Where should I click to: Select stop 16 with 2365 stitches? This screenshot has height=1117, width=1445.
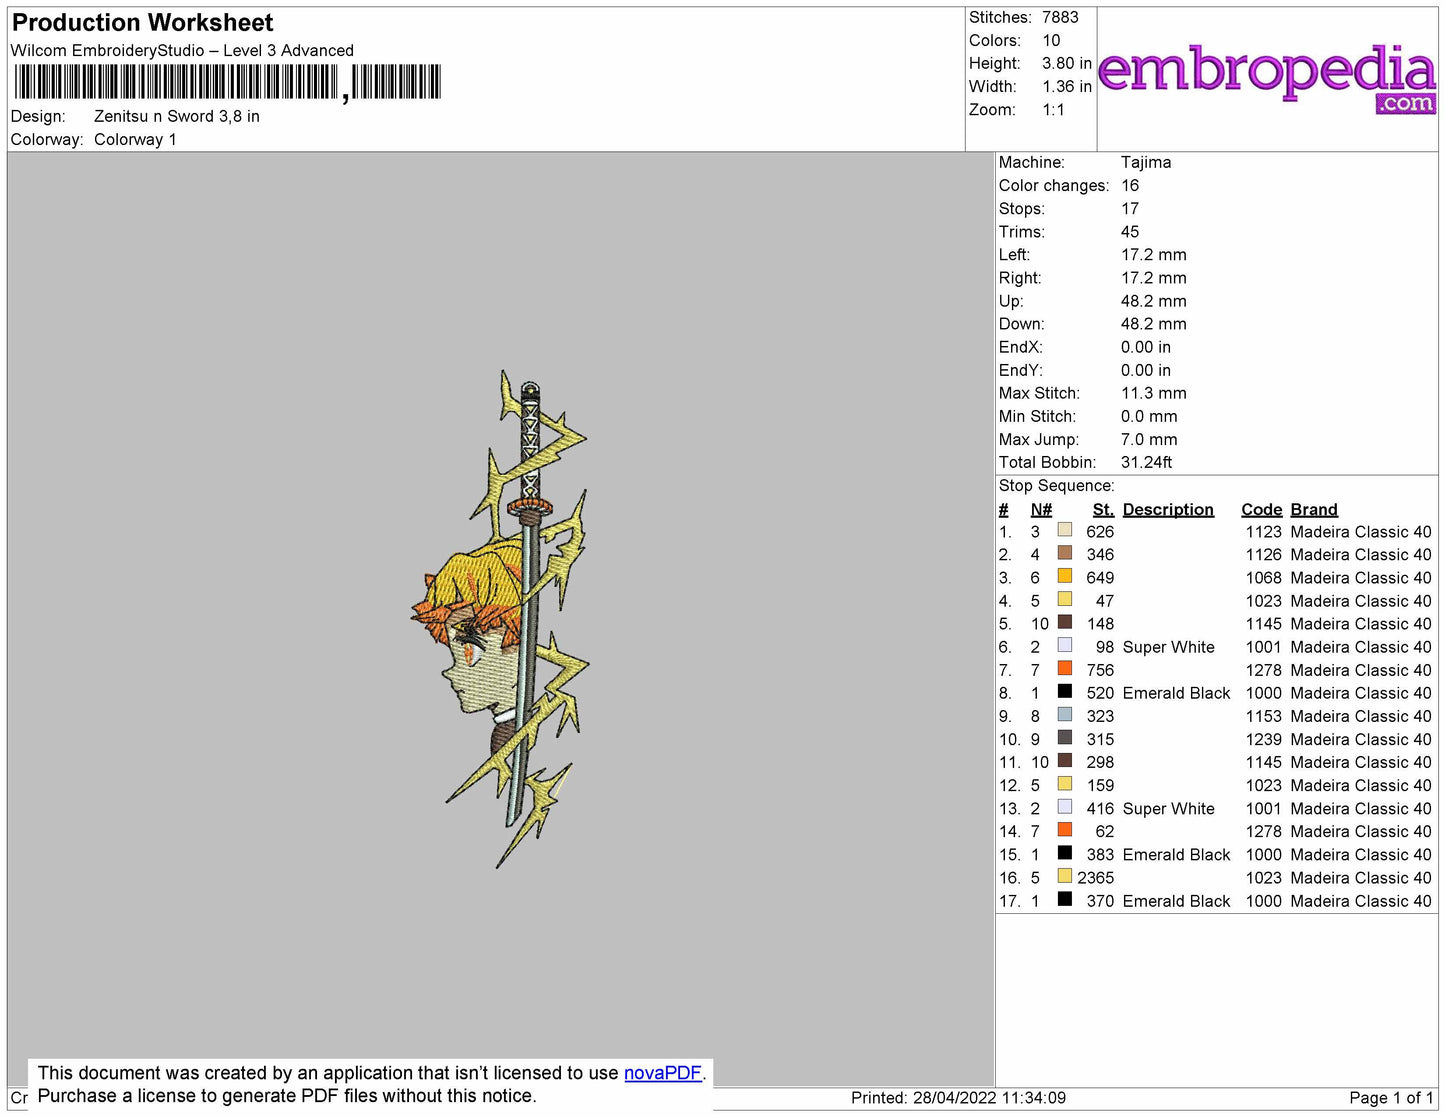pos(1215,878)
